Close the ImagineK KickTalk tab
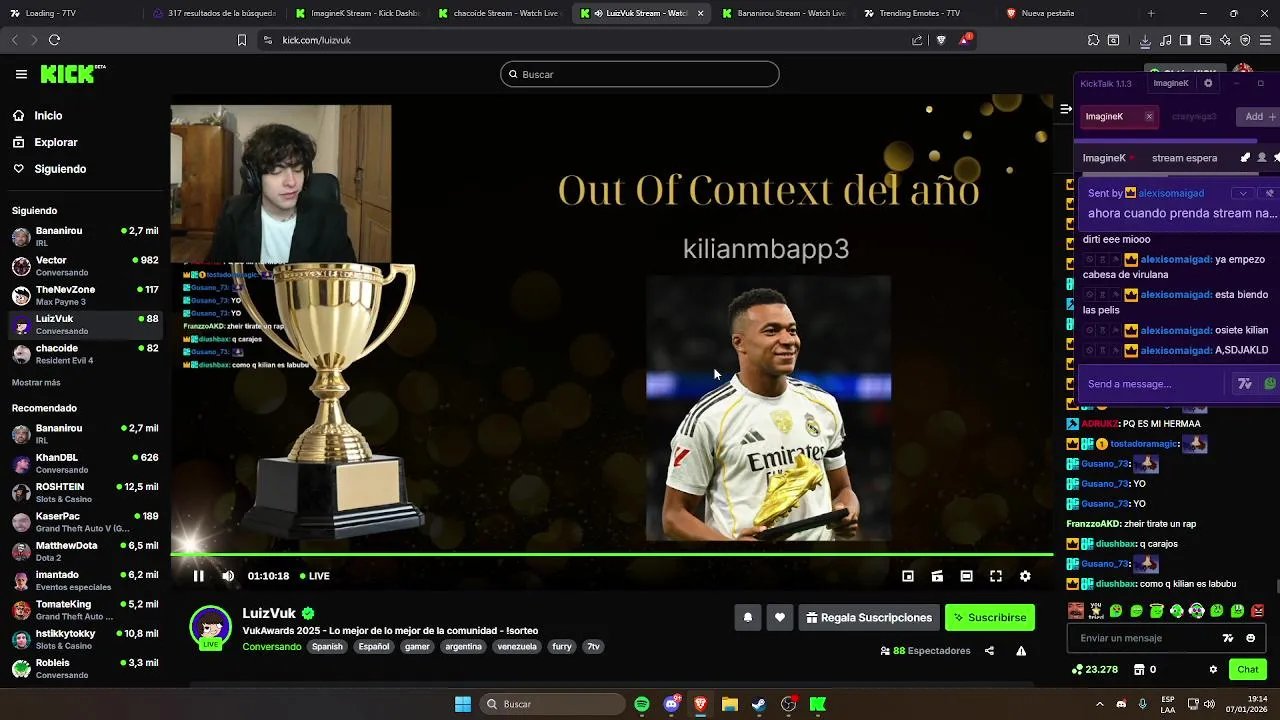The image size is (1280, 720). 1149,117
